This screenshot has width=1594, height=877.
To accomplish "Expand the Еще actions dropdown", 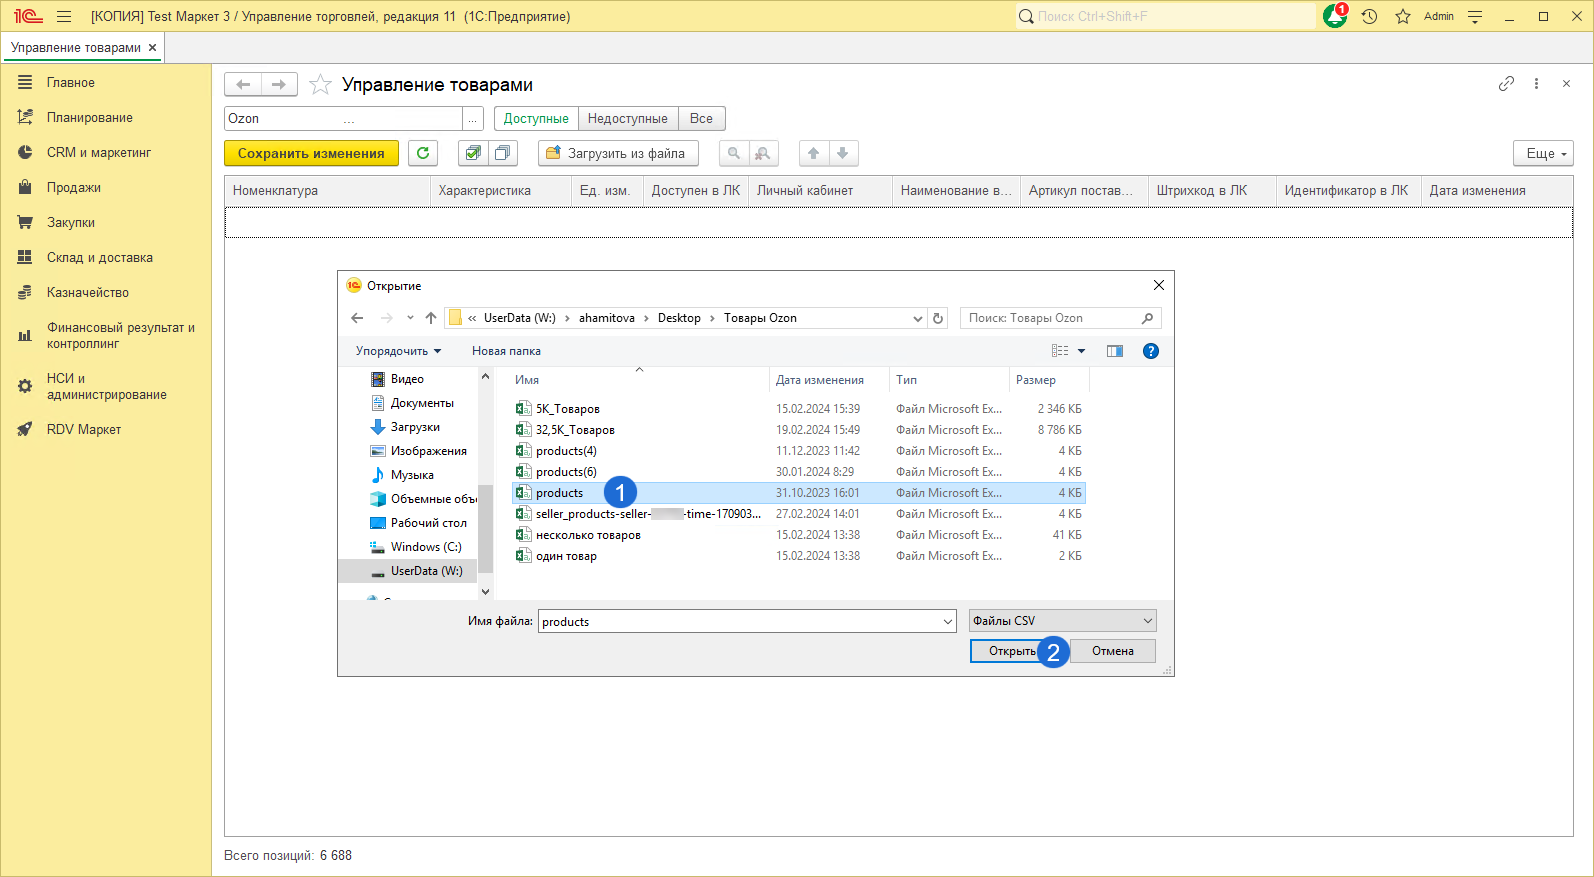I will pos(1543,153).
